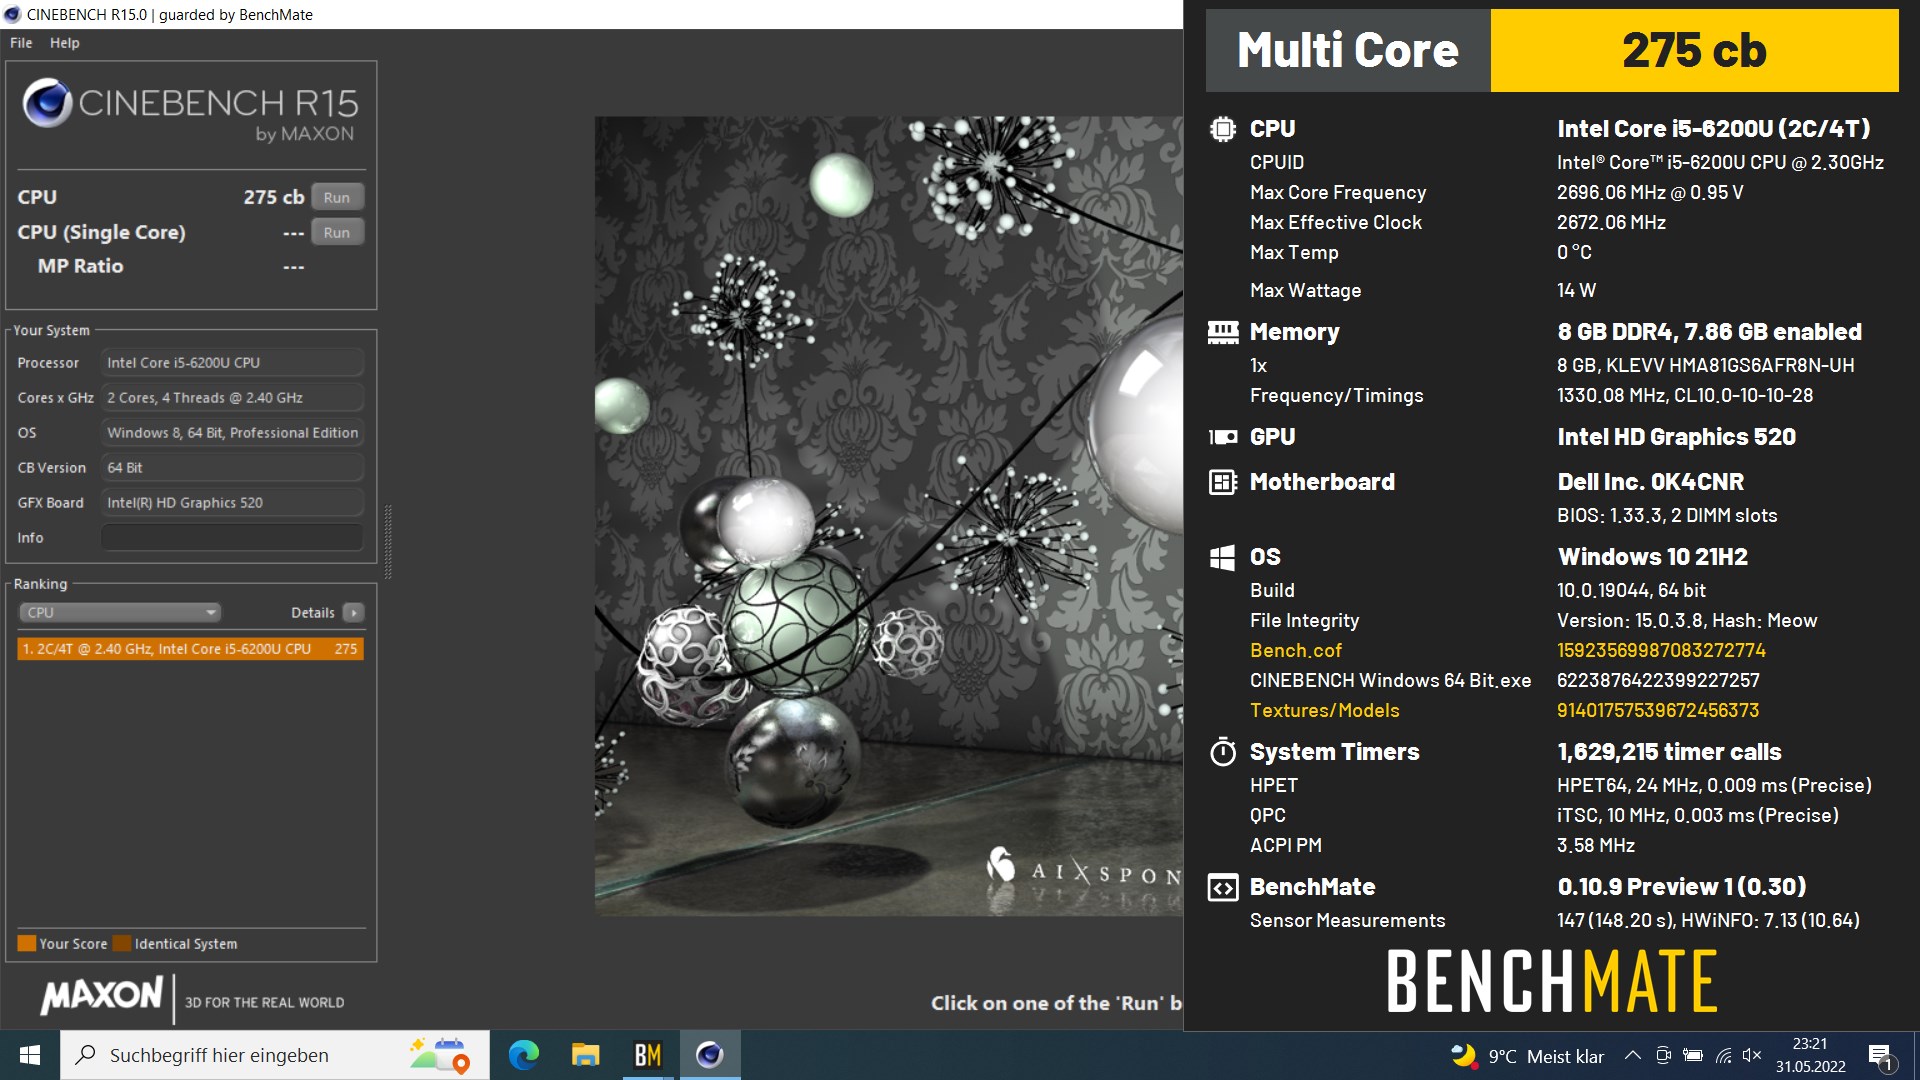Click the MAXON logo
Image resolution: width=1920 pixels, height=1080 pixels.
point(101,995)
